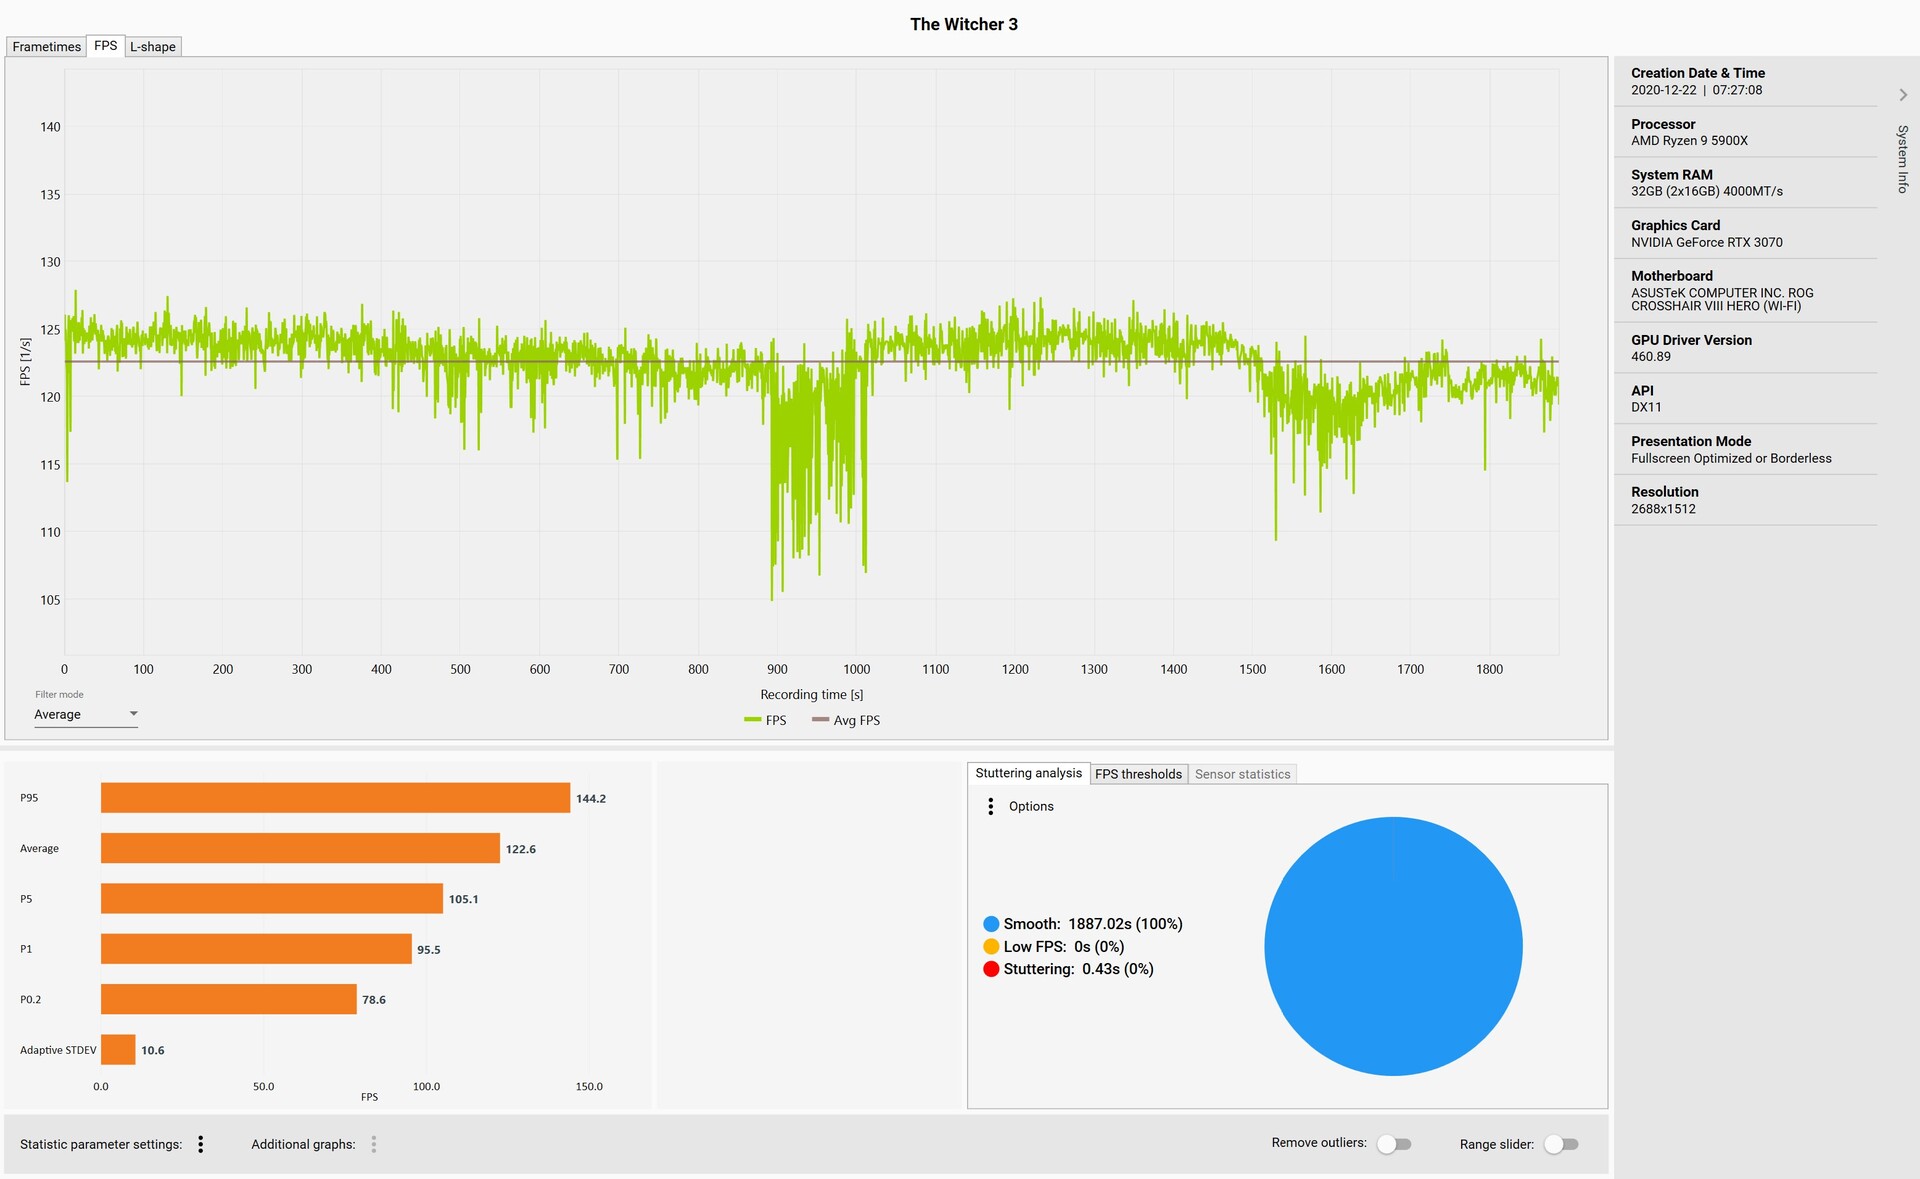
Task: Open the Sensor statistics tab
Action: pyautogui.click(x=1242, y=774)
